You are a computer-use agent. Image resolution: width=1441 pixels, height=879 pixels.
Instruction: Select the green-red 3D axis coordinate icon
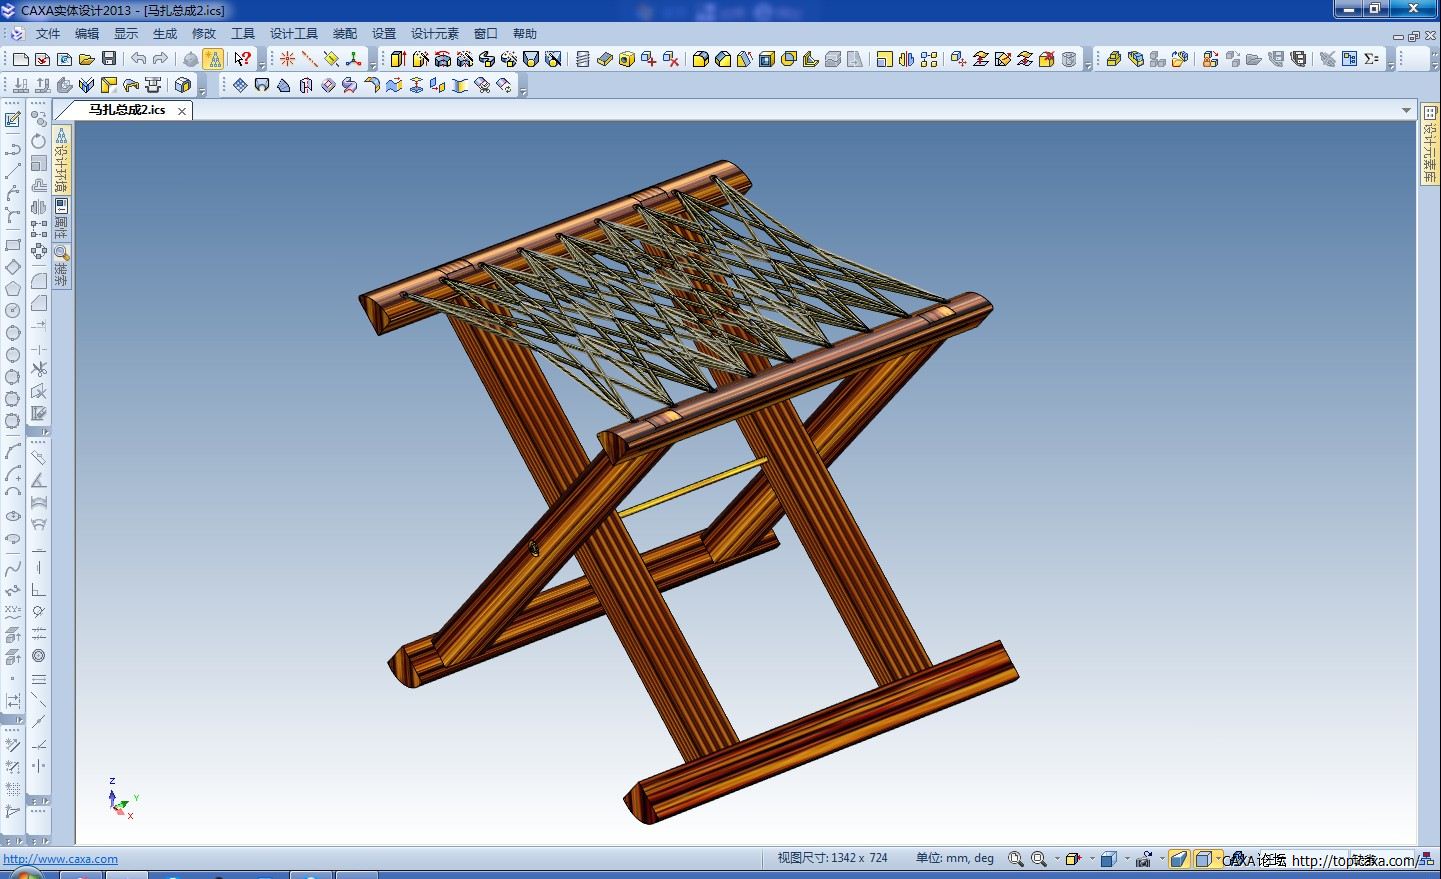point(353,59)
